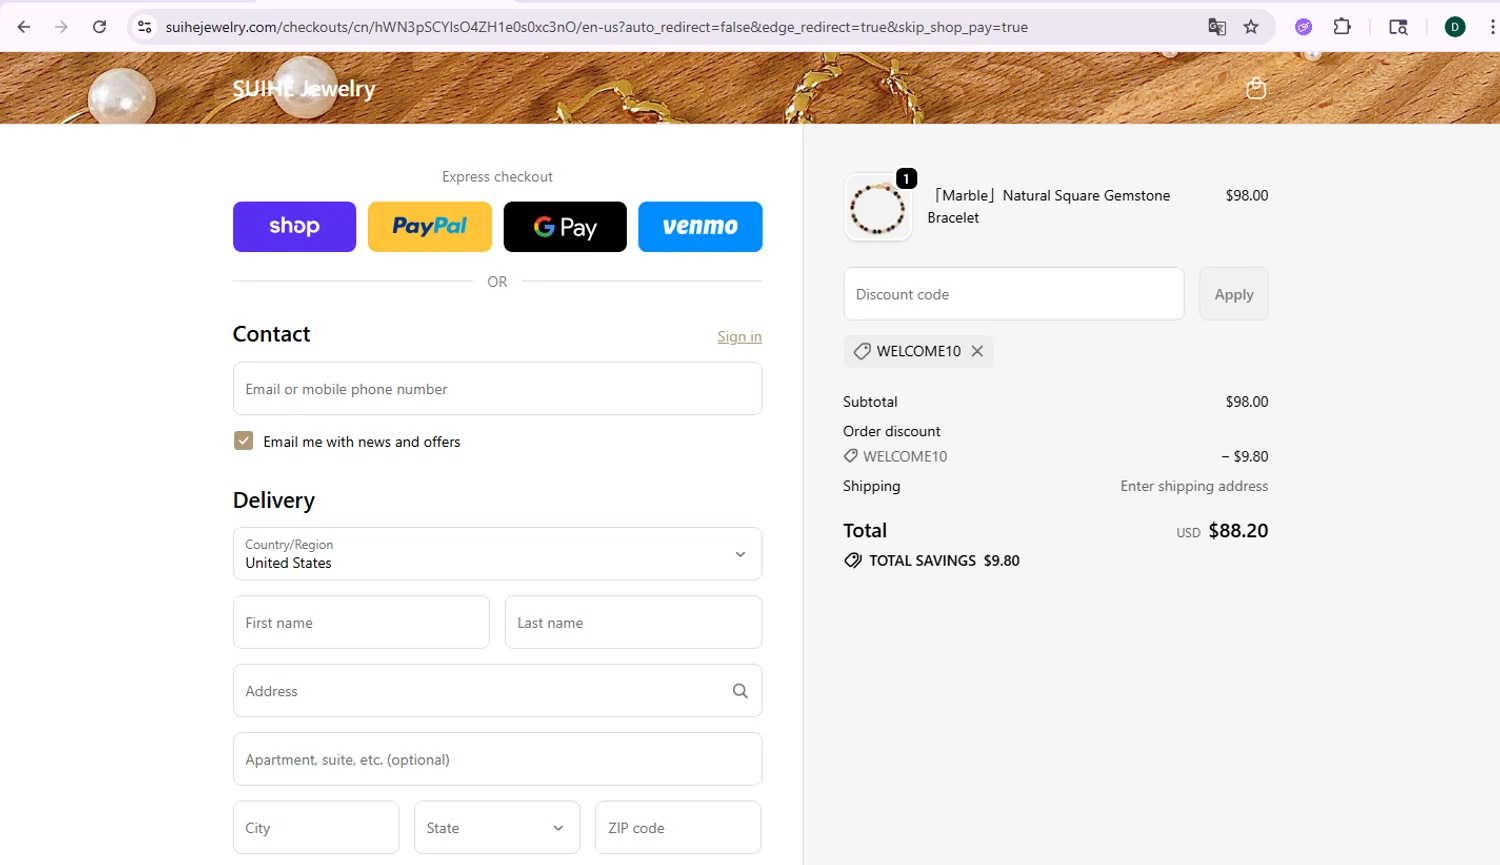Focus the Address input field
1500x865 pixels.
[x=497, y=691]
